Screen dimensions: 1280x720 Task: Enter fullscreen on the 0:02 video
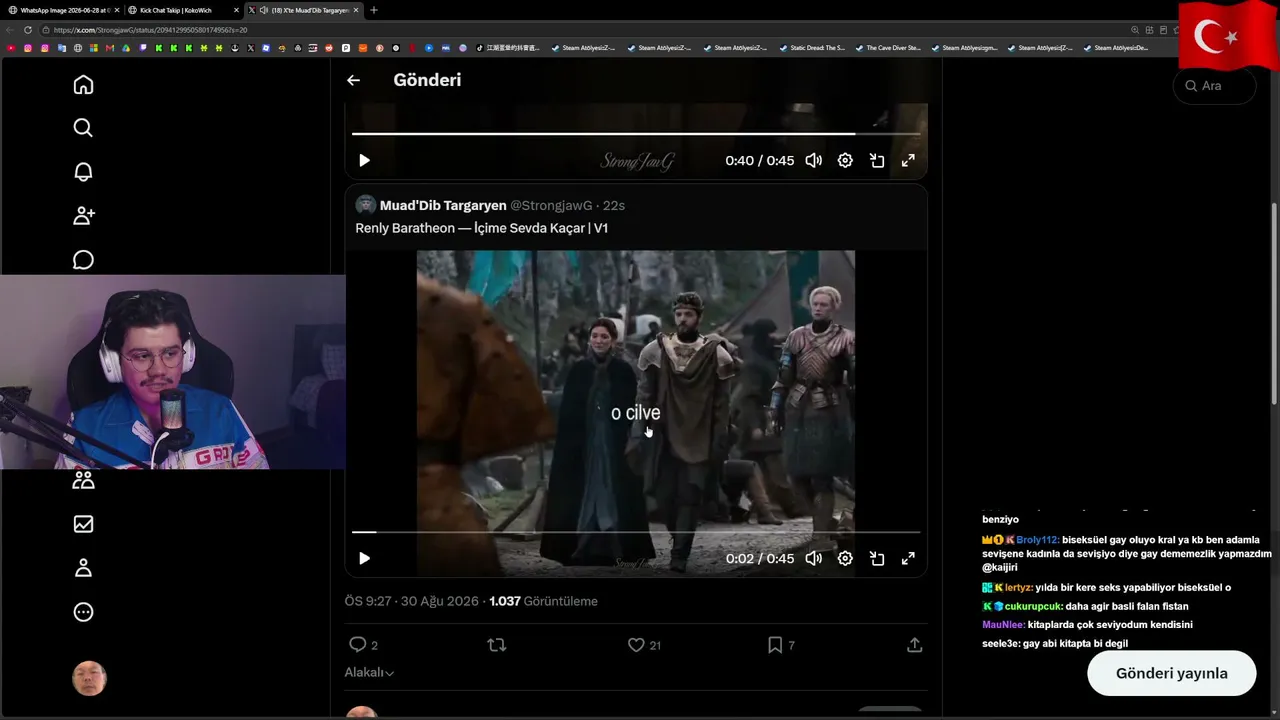[908, 558]
